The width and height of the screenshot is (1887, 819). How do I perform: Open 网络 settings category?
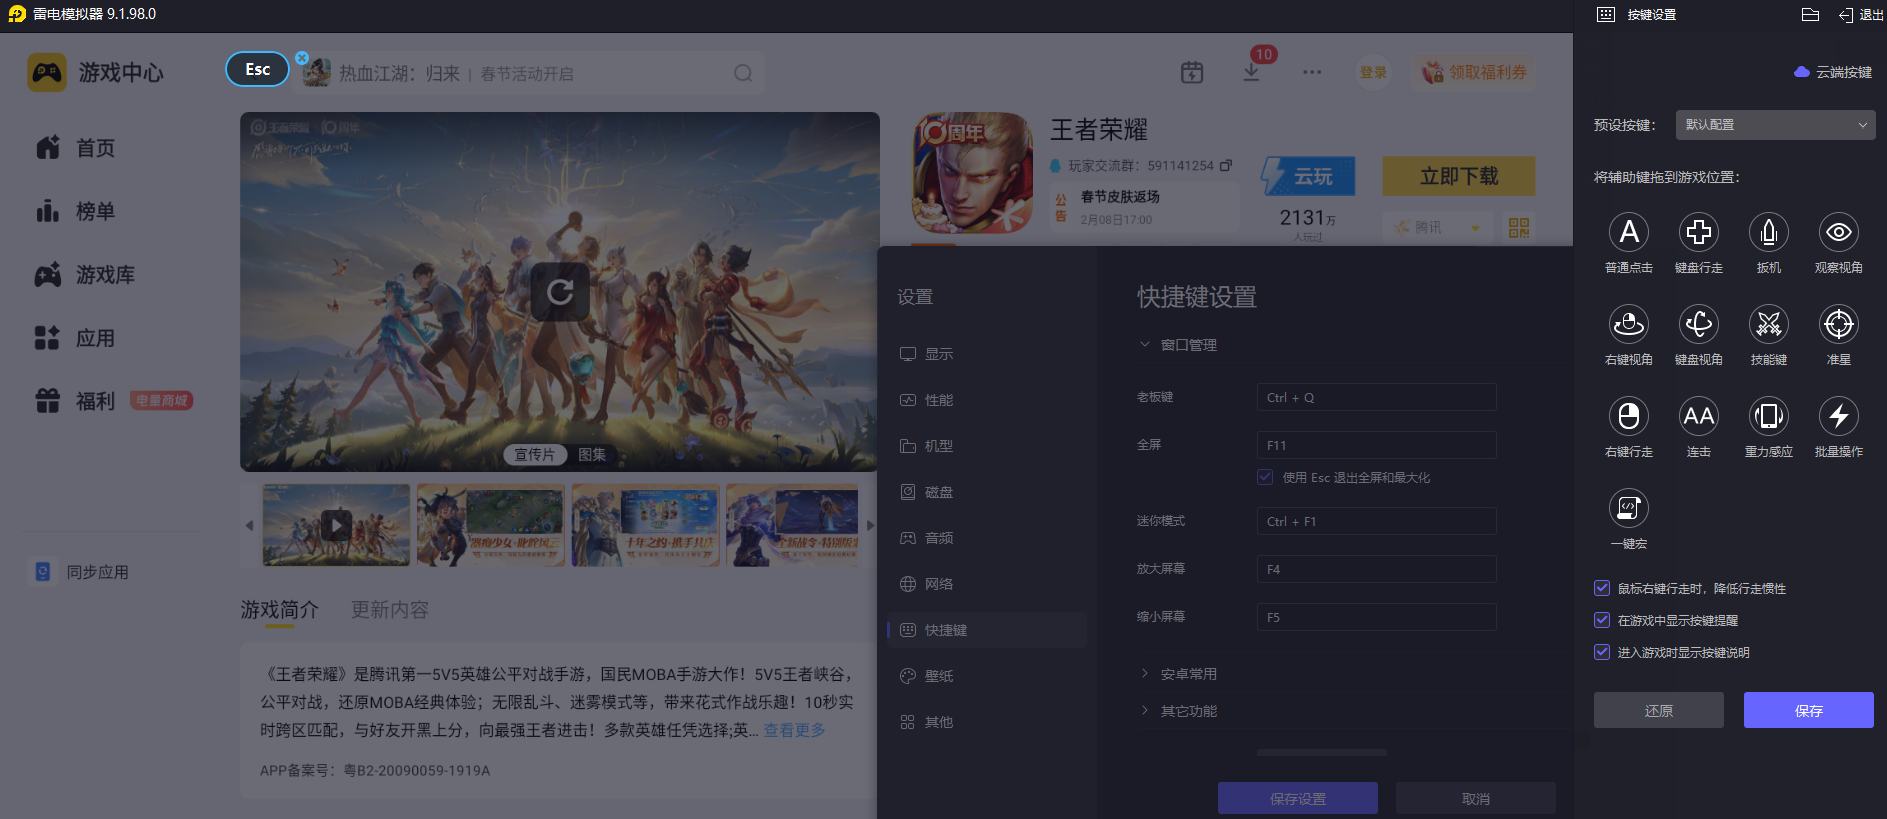(x=986, y=584)
